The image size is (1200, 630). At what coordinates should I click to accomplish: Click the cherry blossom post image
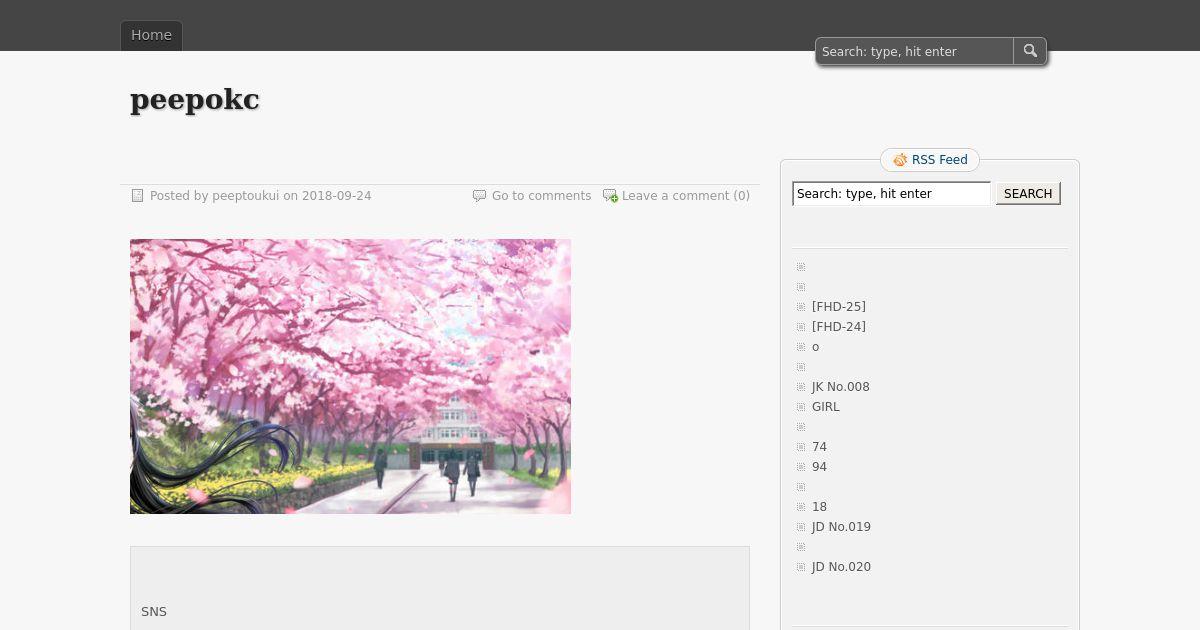350,376
